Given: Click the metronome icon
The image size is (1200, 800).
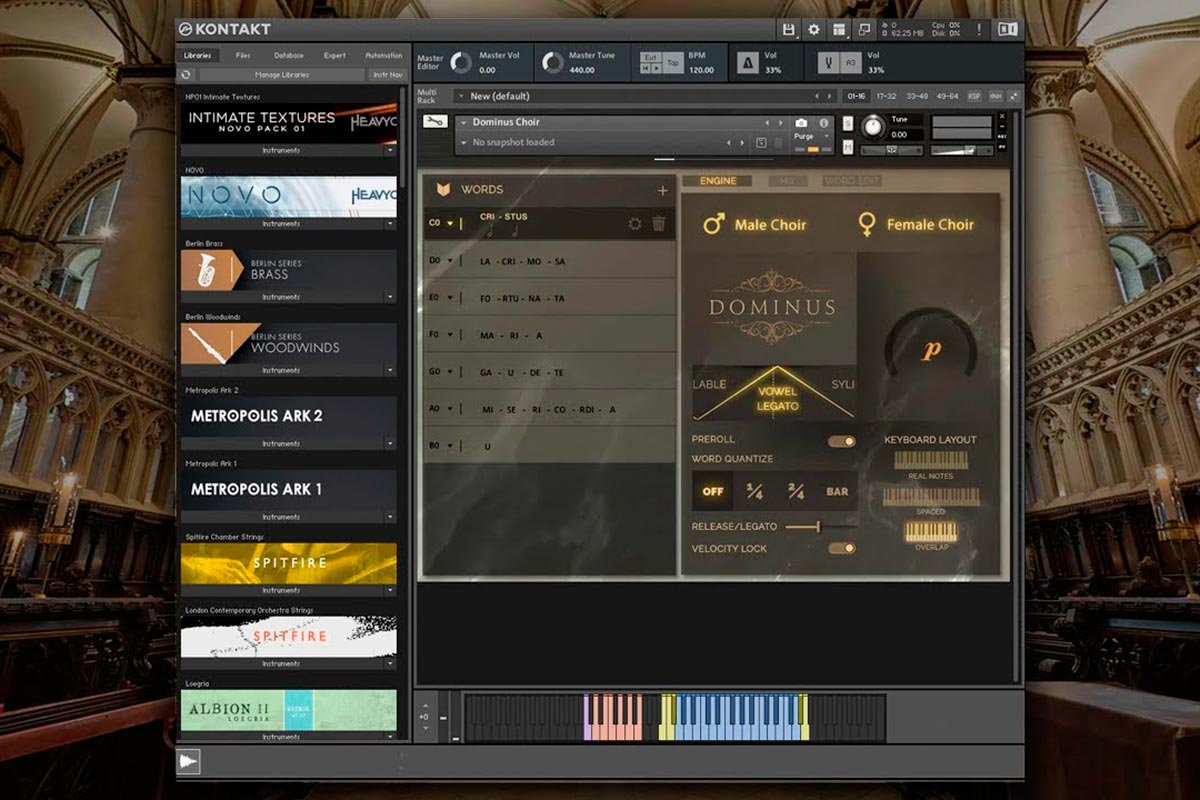Looking at the screenshot, I should click(747, 63).
